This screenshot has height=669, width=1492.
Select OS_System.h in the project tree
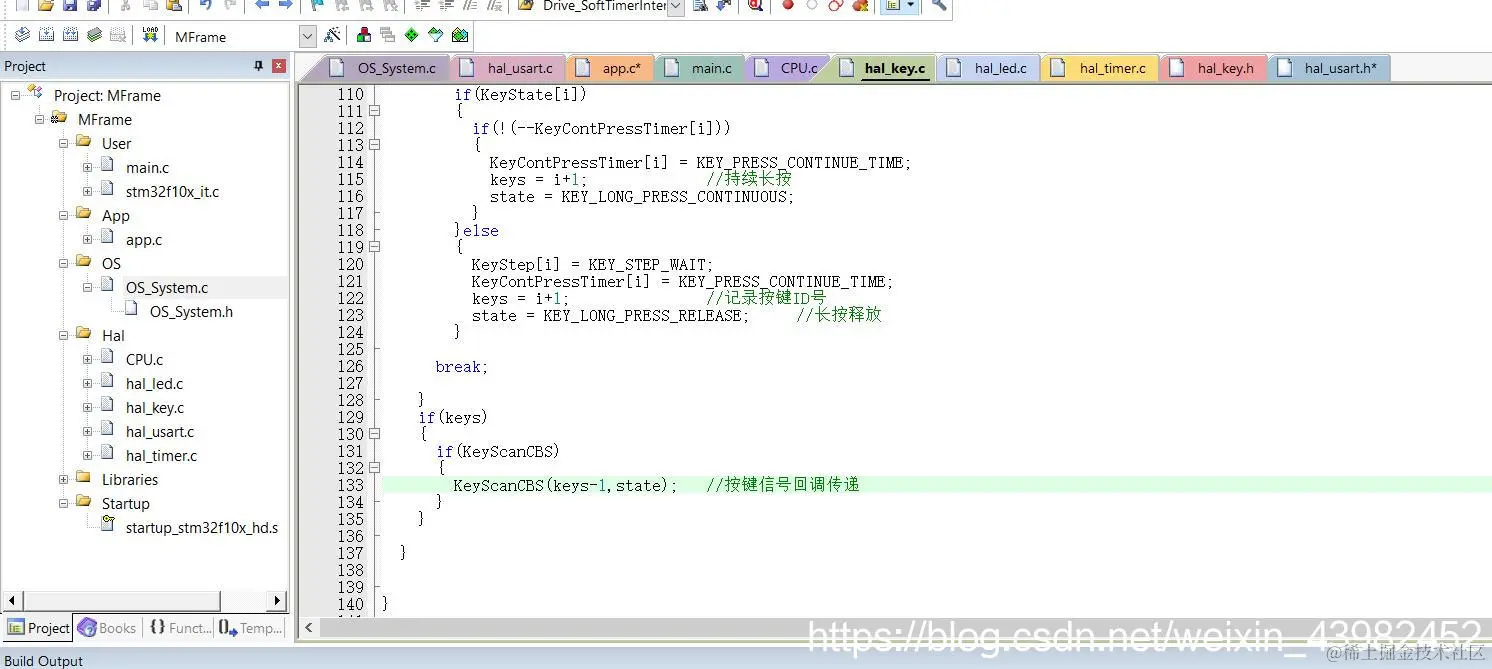click(x=191, y=311)
